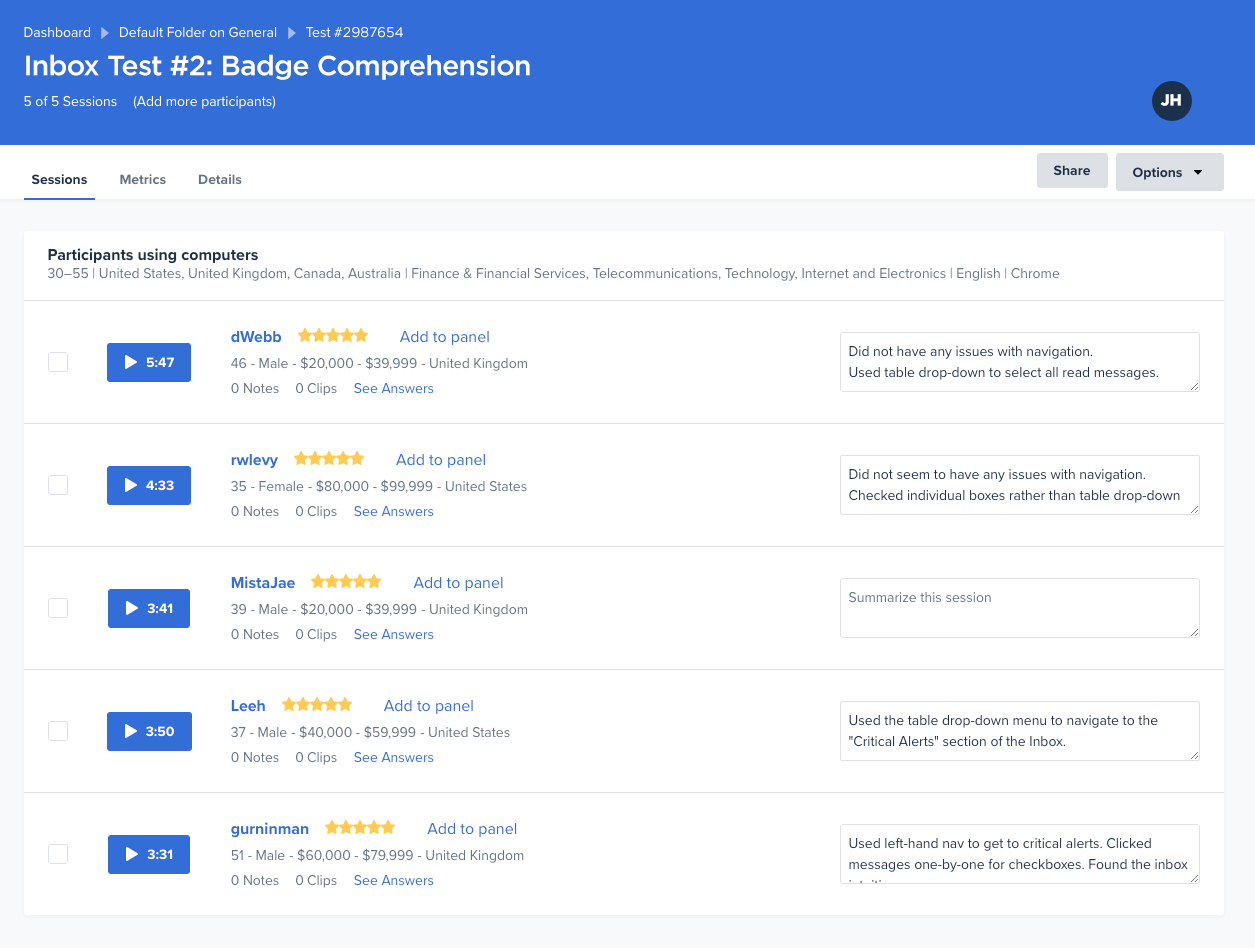1255x948 pixels.
Task: Play gurninman's 3:31 session recording
Action: click(148, 854)
